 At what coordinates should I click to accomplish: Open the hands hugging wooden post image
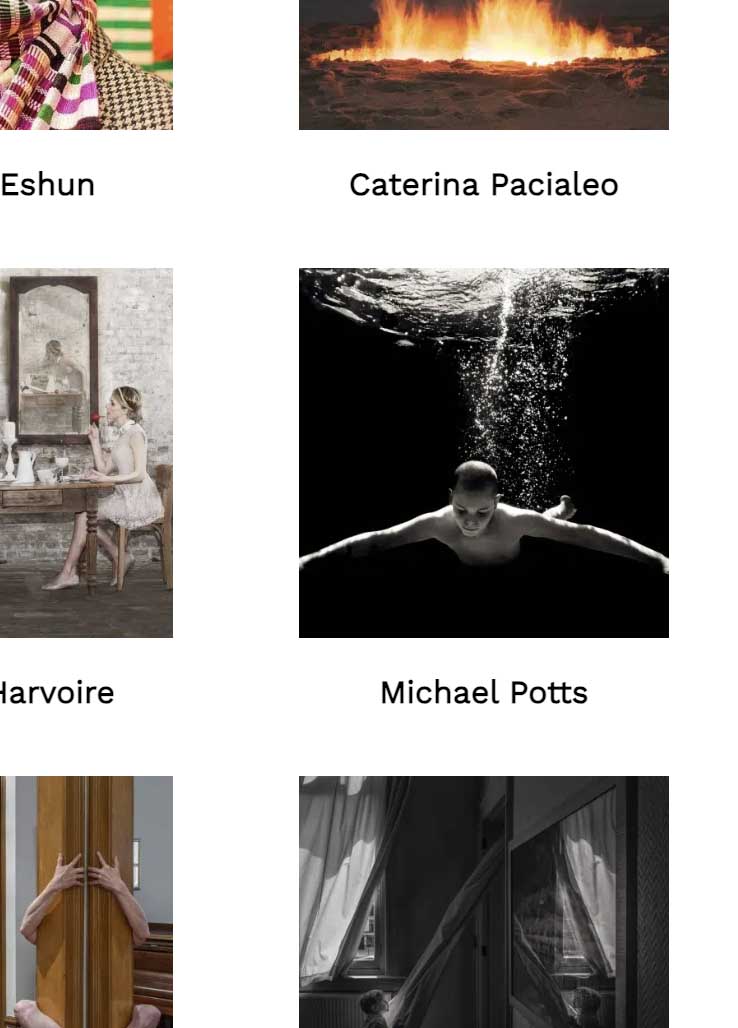[86, 902]
